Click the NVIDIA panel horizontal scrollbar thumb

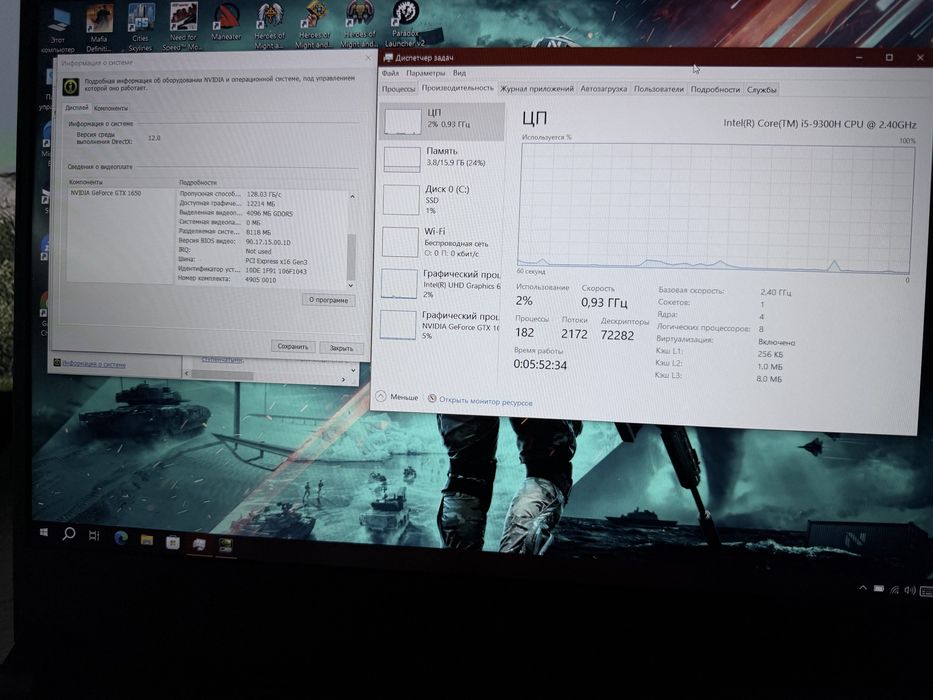click(223, 376)
